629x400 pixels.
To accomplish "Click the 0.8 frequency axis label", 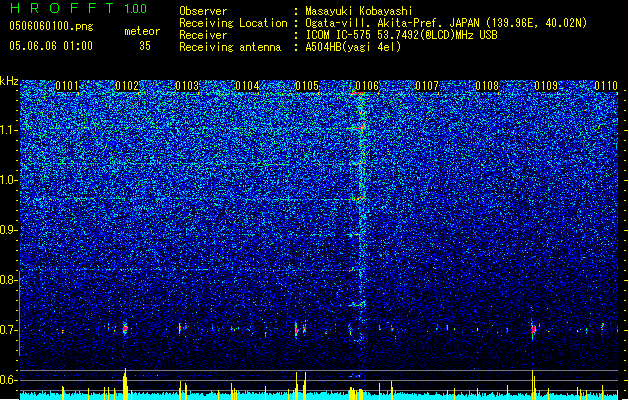I will [8, 280].
